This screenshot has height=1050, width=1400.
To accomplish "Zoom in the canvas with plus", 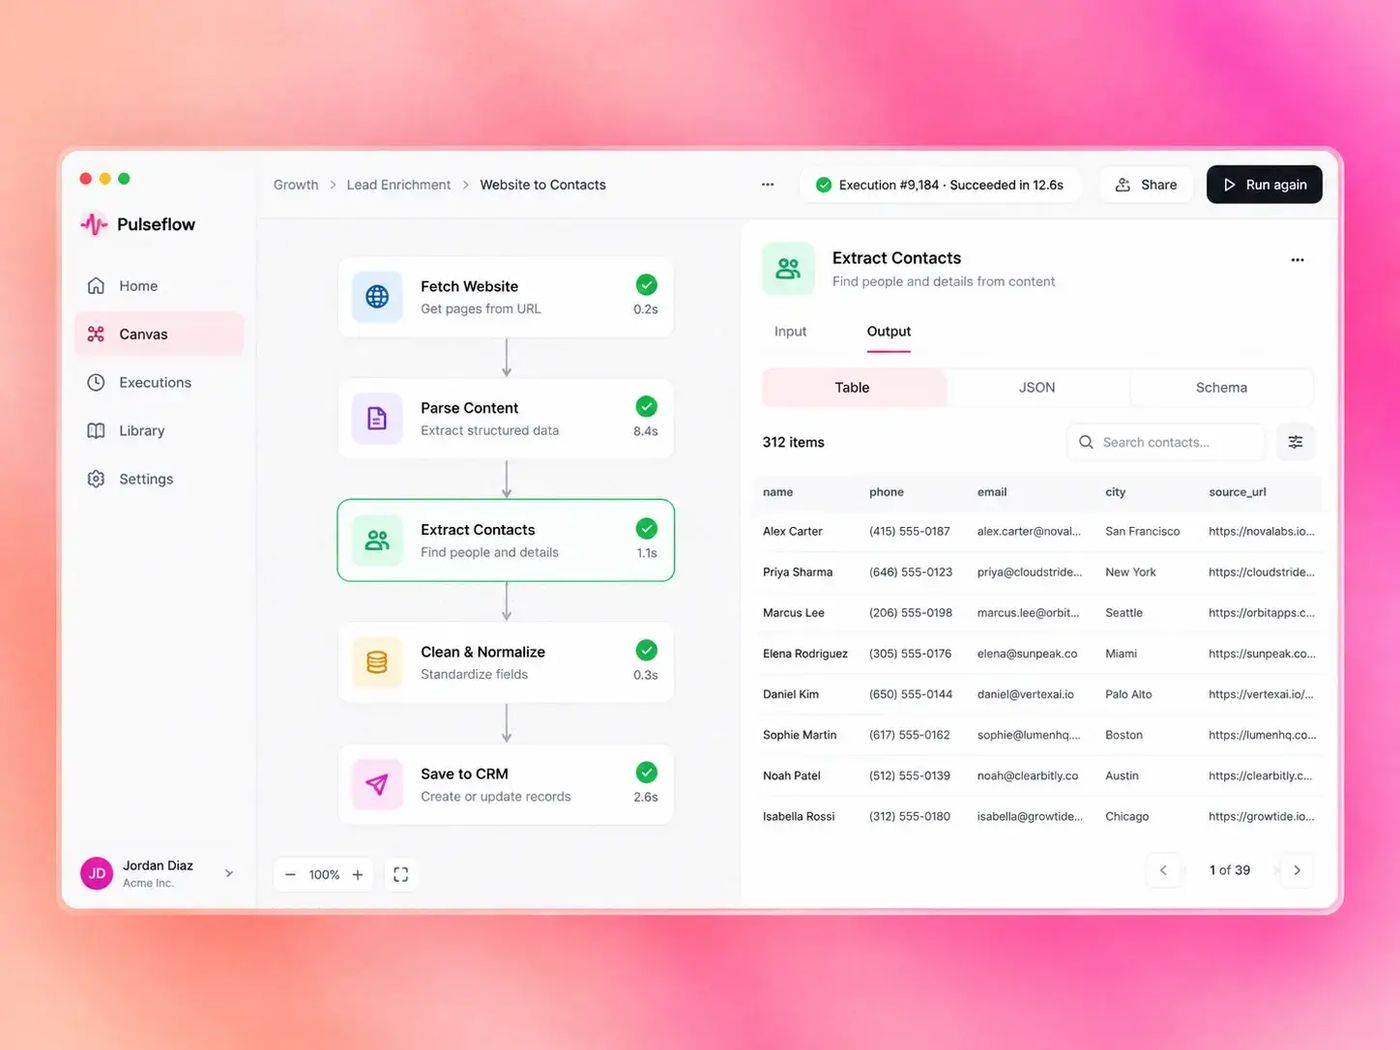I will [x=357, y=874].
